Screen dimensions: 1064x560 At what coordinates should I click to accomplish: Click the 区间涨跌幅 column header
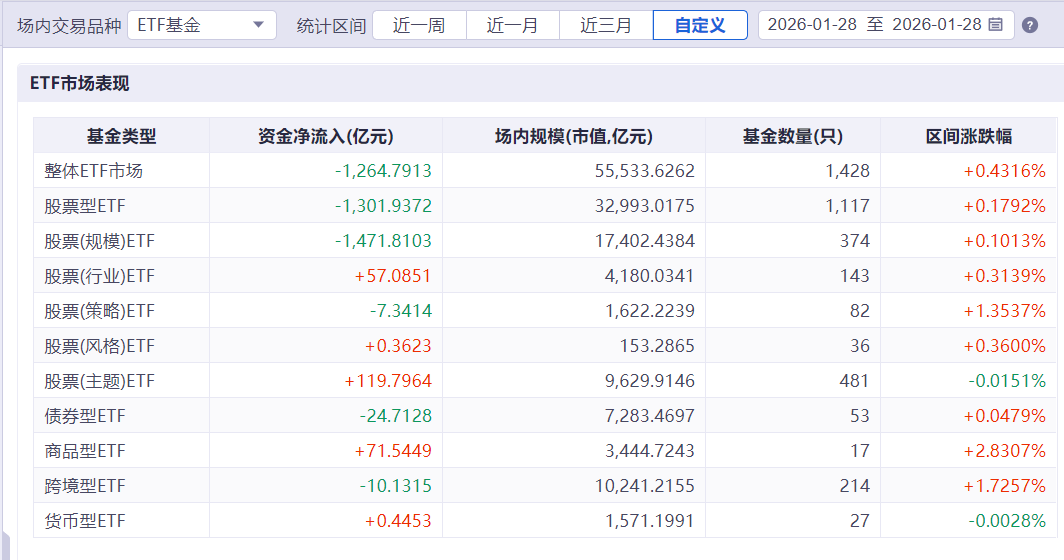coord(968,136)
